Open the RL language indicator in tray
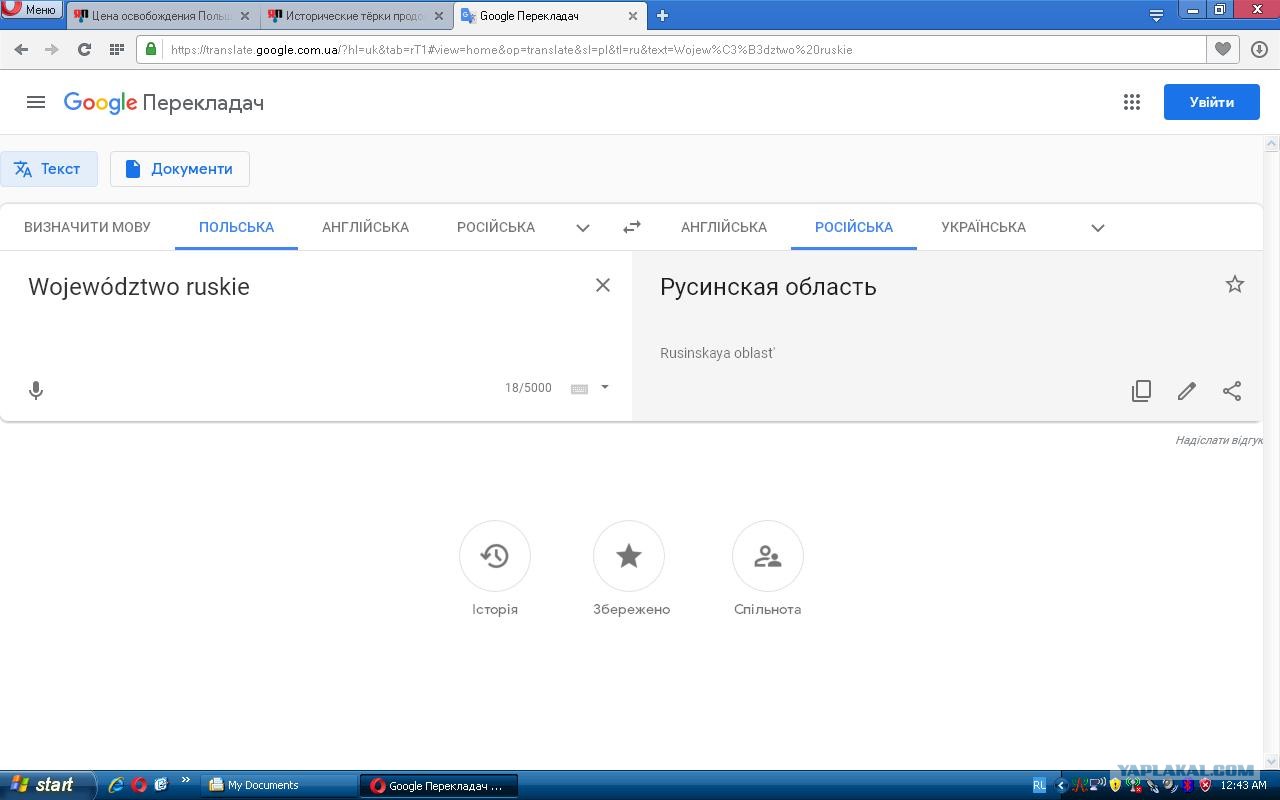The width and height of the screenshot is (1280, 800). (1039, 785)
